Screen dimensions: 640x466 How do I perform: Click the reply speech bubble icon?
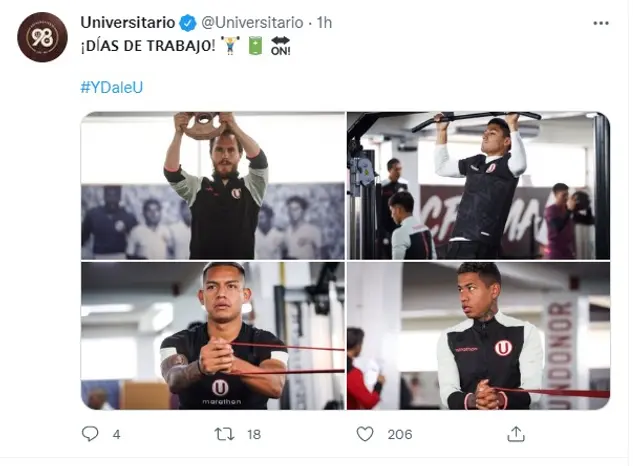pyautogui.click(x=90, y=434)
